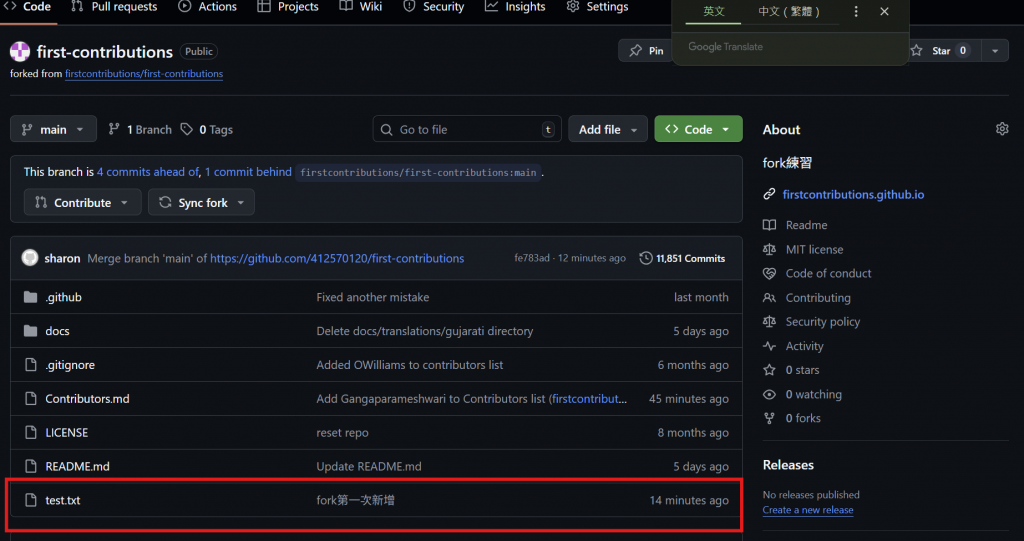Open the 4 commits ahead of link
Image resolution: width=1024 pixels, height=541 pixels.
coord(148,172)
